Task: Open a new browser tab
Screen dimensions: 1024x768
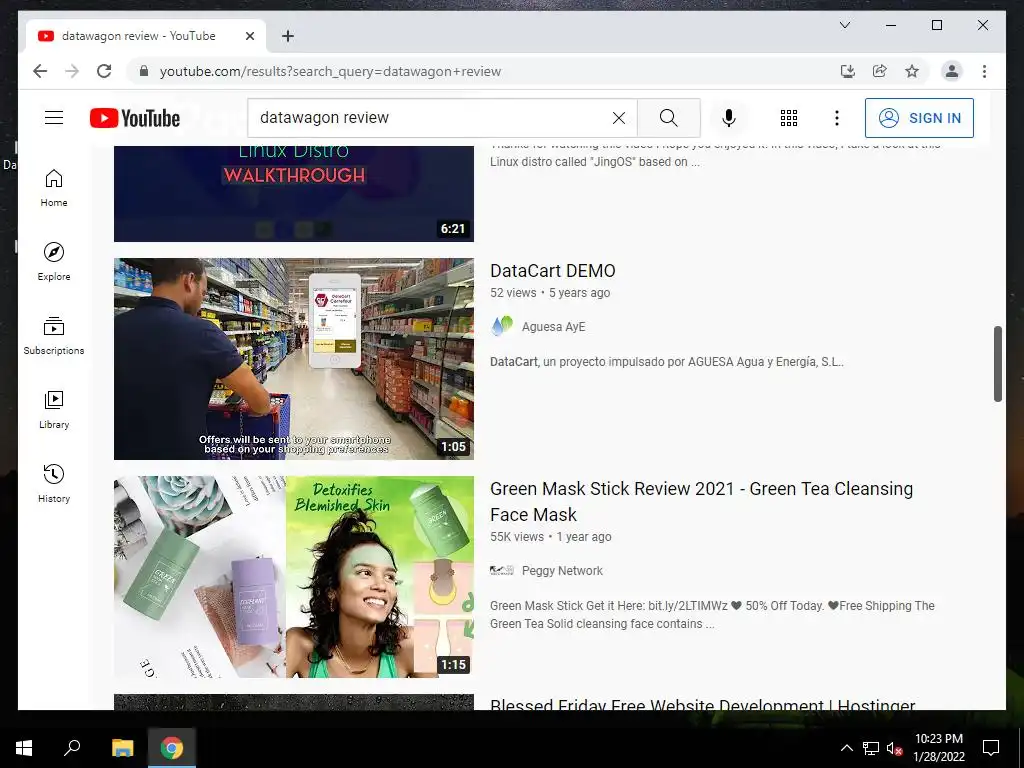Action: 288,36
